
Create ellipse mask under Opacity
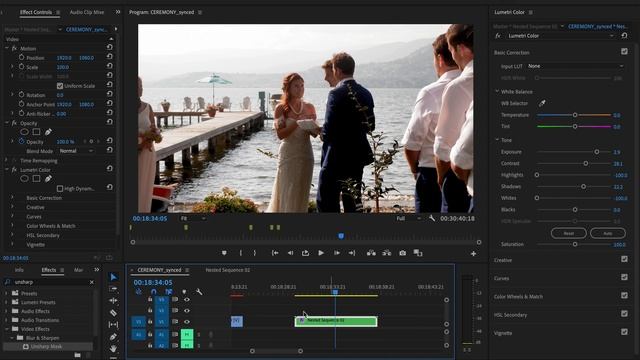(24, 132)
